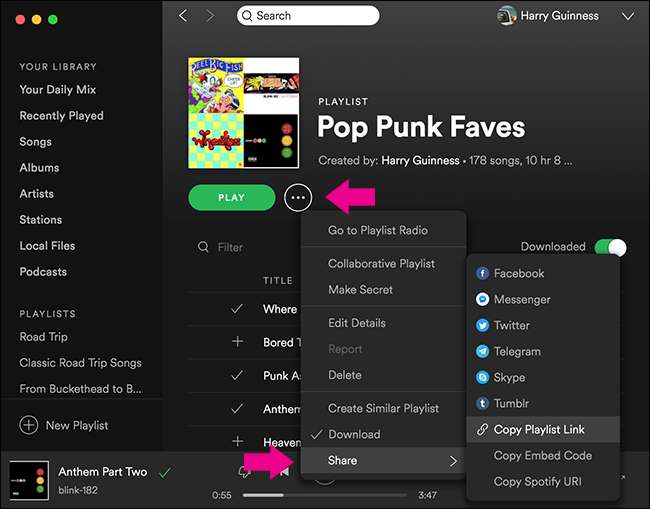The width and height of the screenshot is (650, 509).
Task: Click the Messenger share icon
Action: point(483,299)
